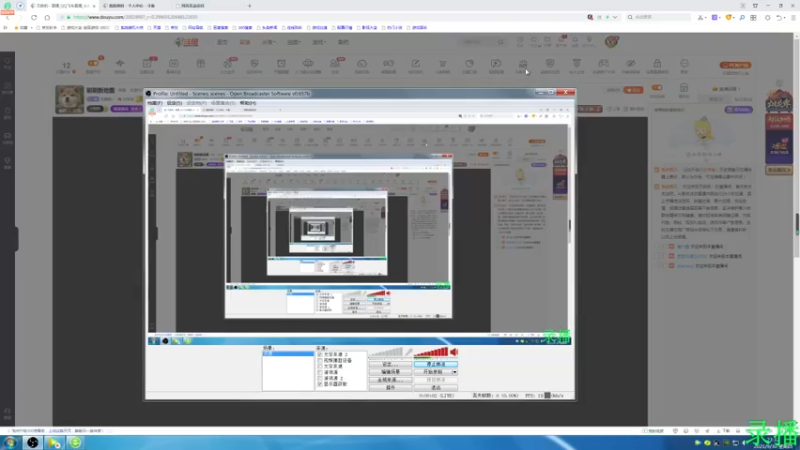Click the 编辑场景 button in OBS
The height and width of the screenshot is (450, 800).
click(390, 372)
